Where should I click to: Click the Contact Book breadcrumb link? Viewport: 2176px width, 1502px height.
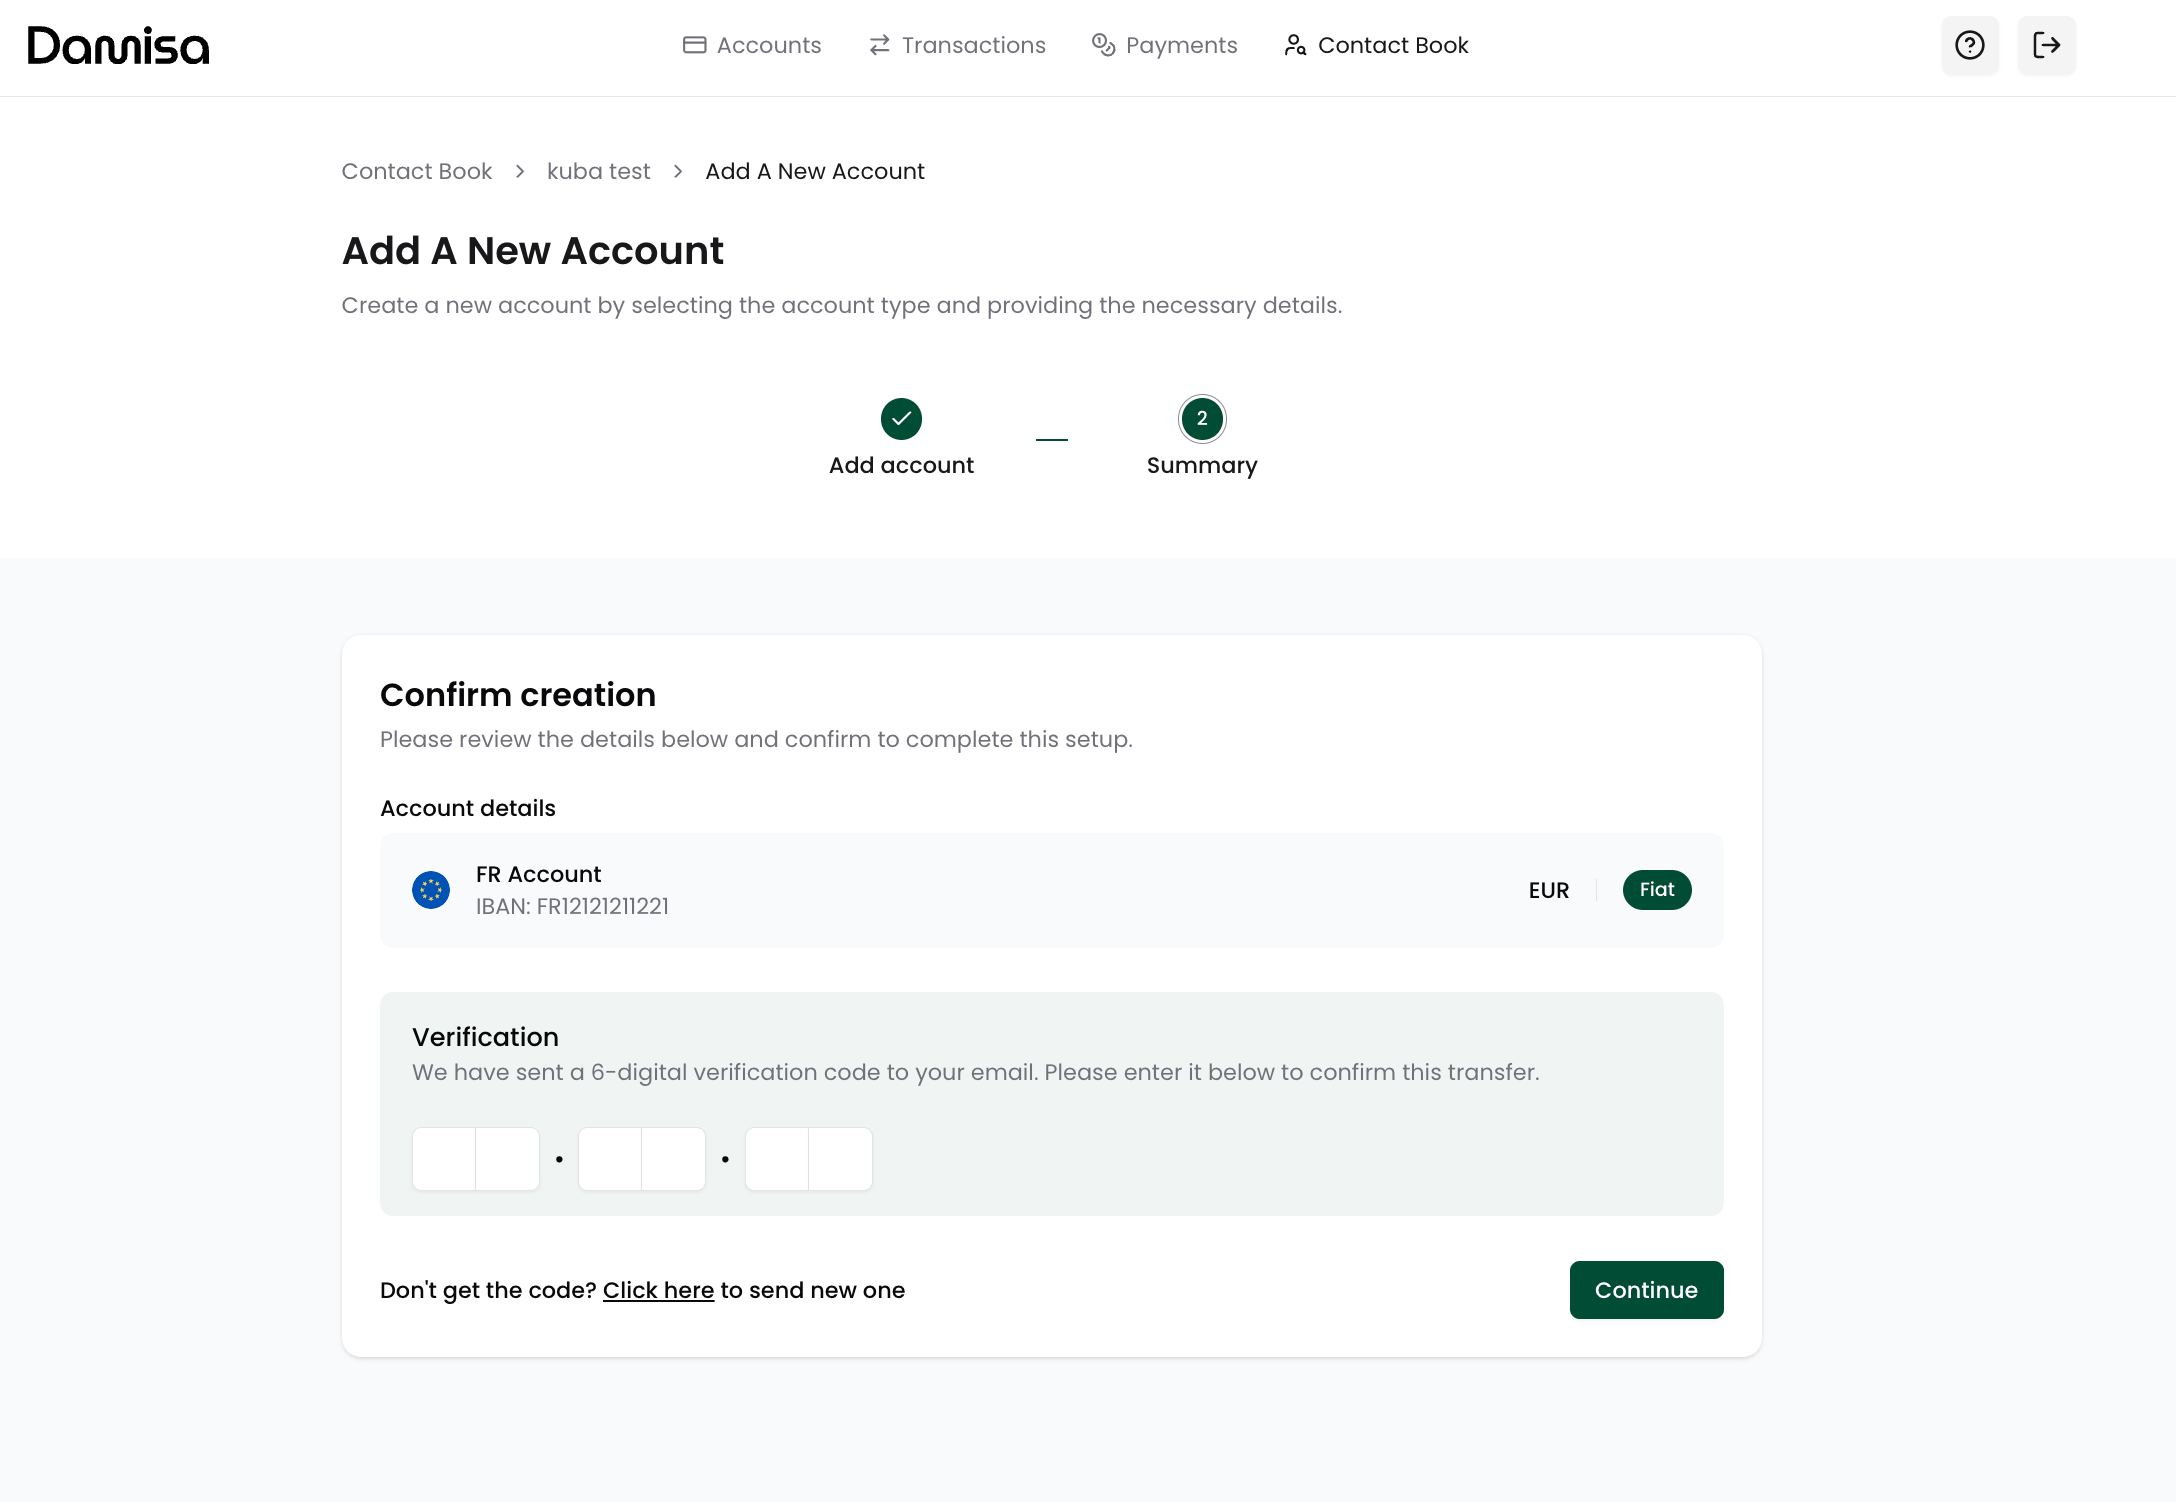click(416, 172)
